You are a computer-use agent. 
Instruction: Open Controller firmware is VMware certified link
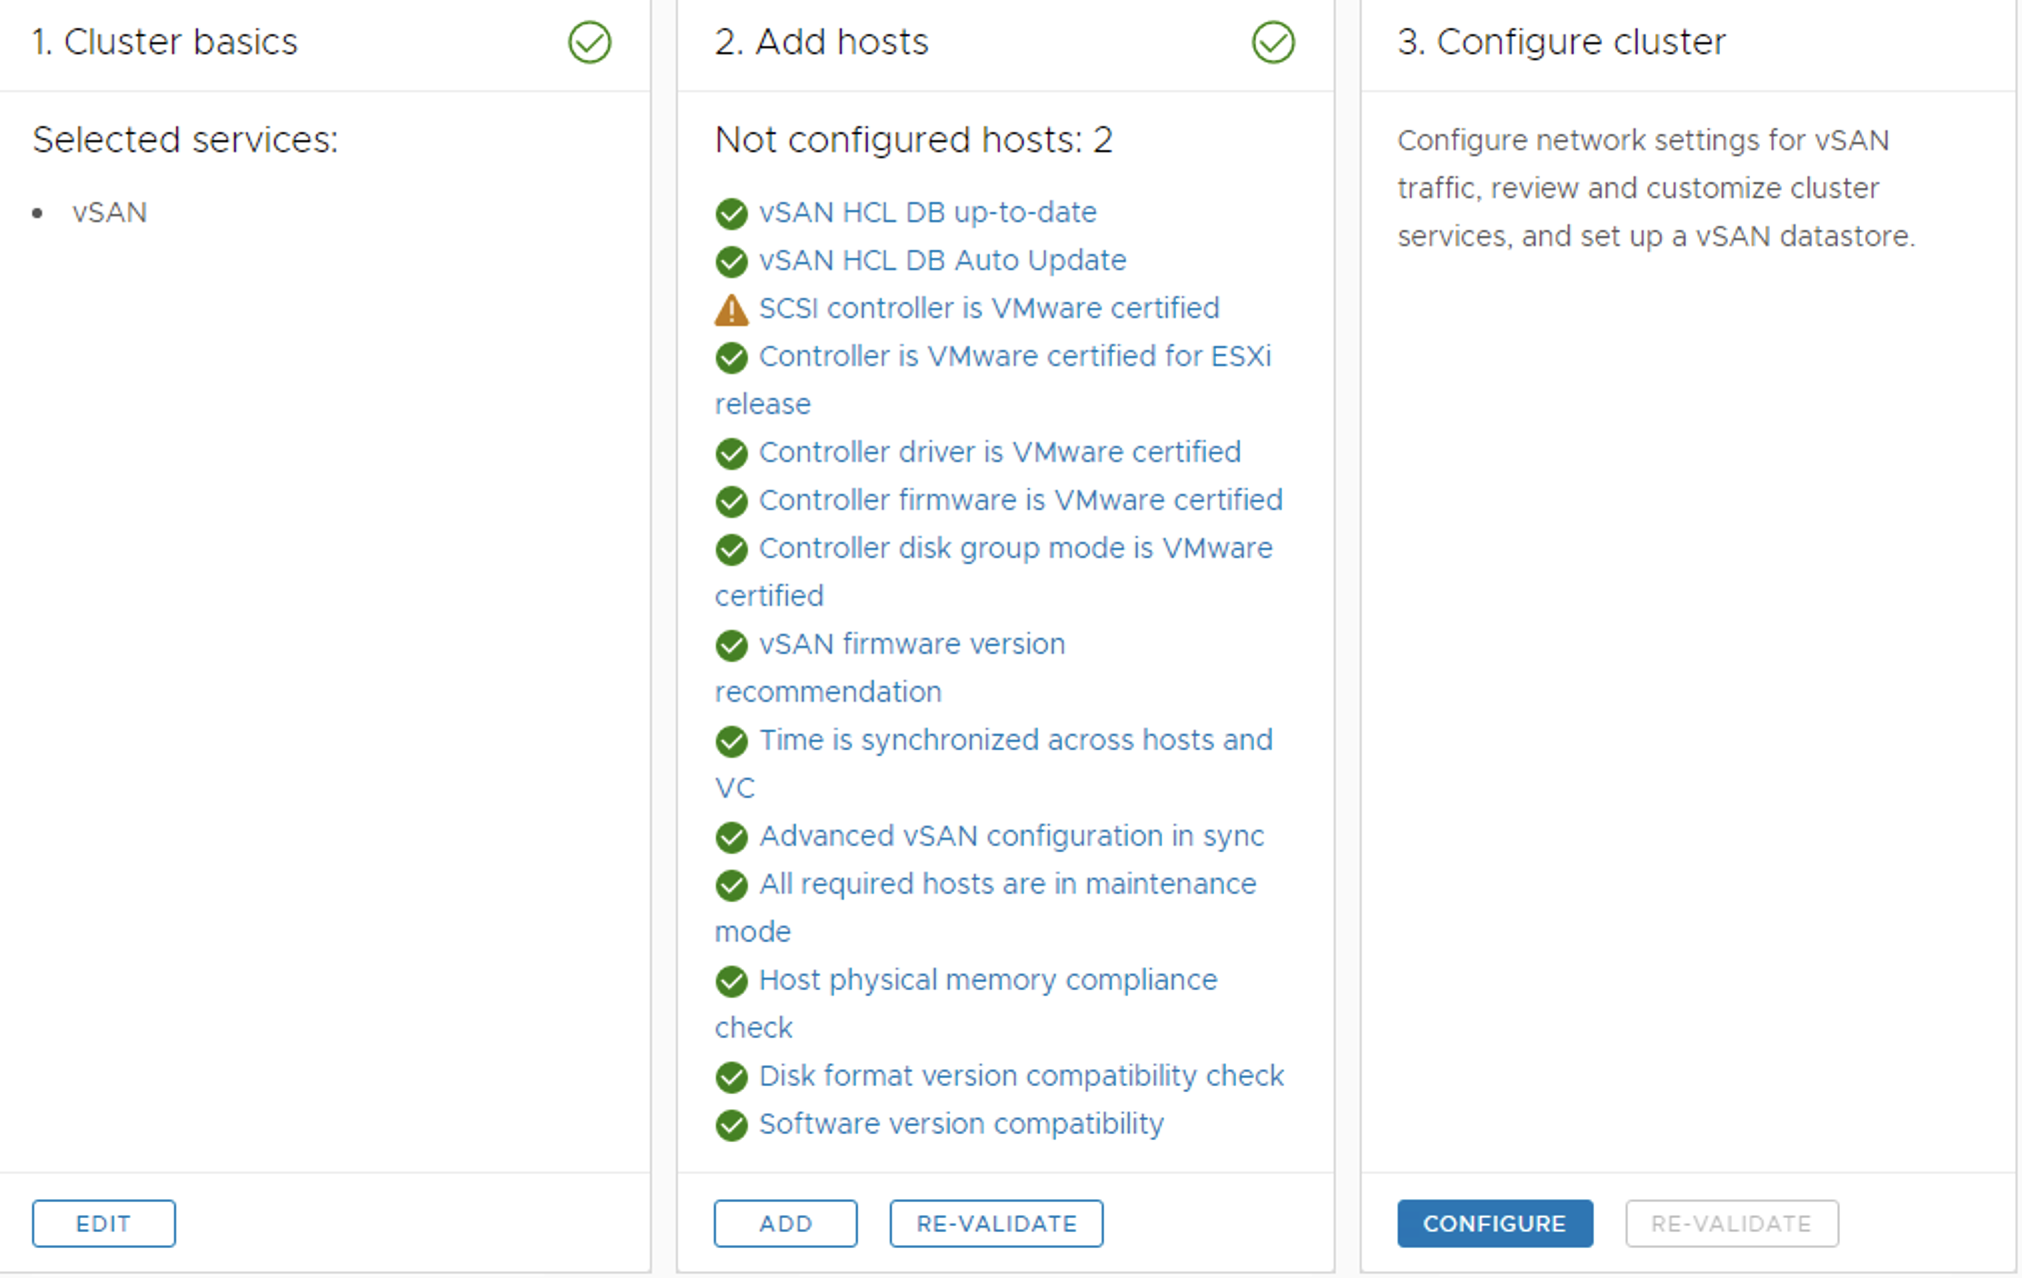[1020, 500]
